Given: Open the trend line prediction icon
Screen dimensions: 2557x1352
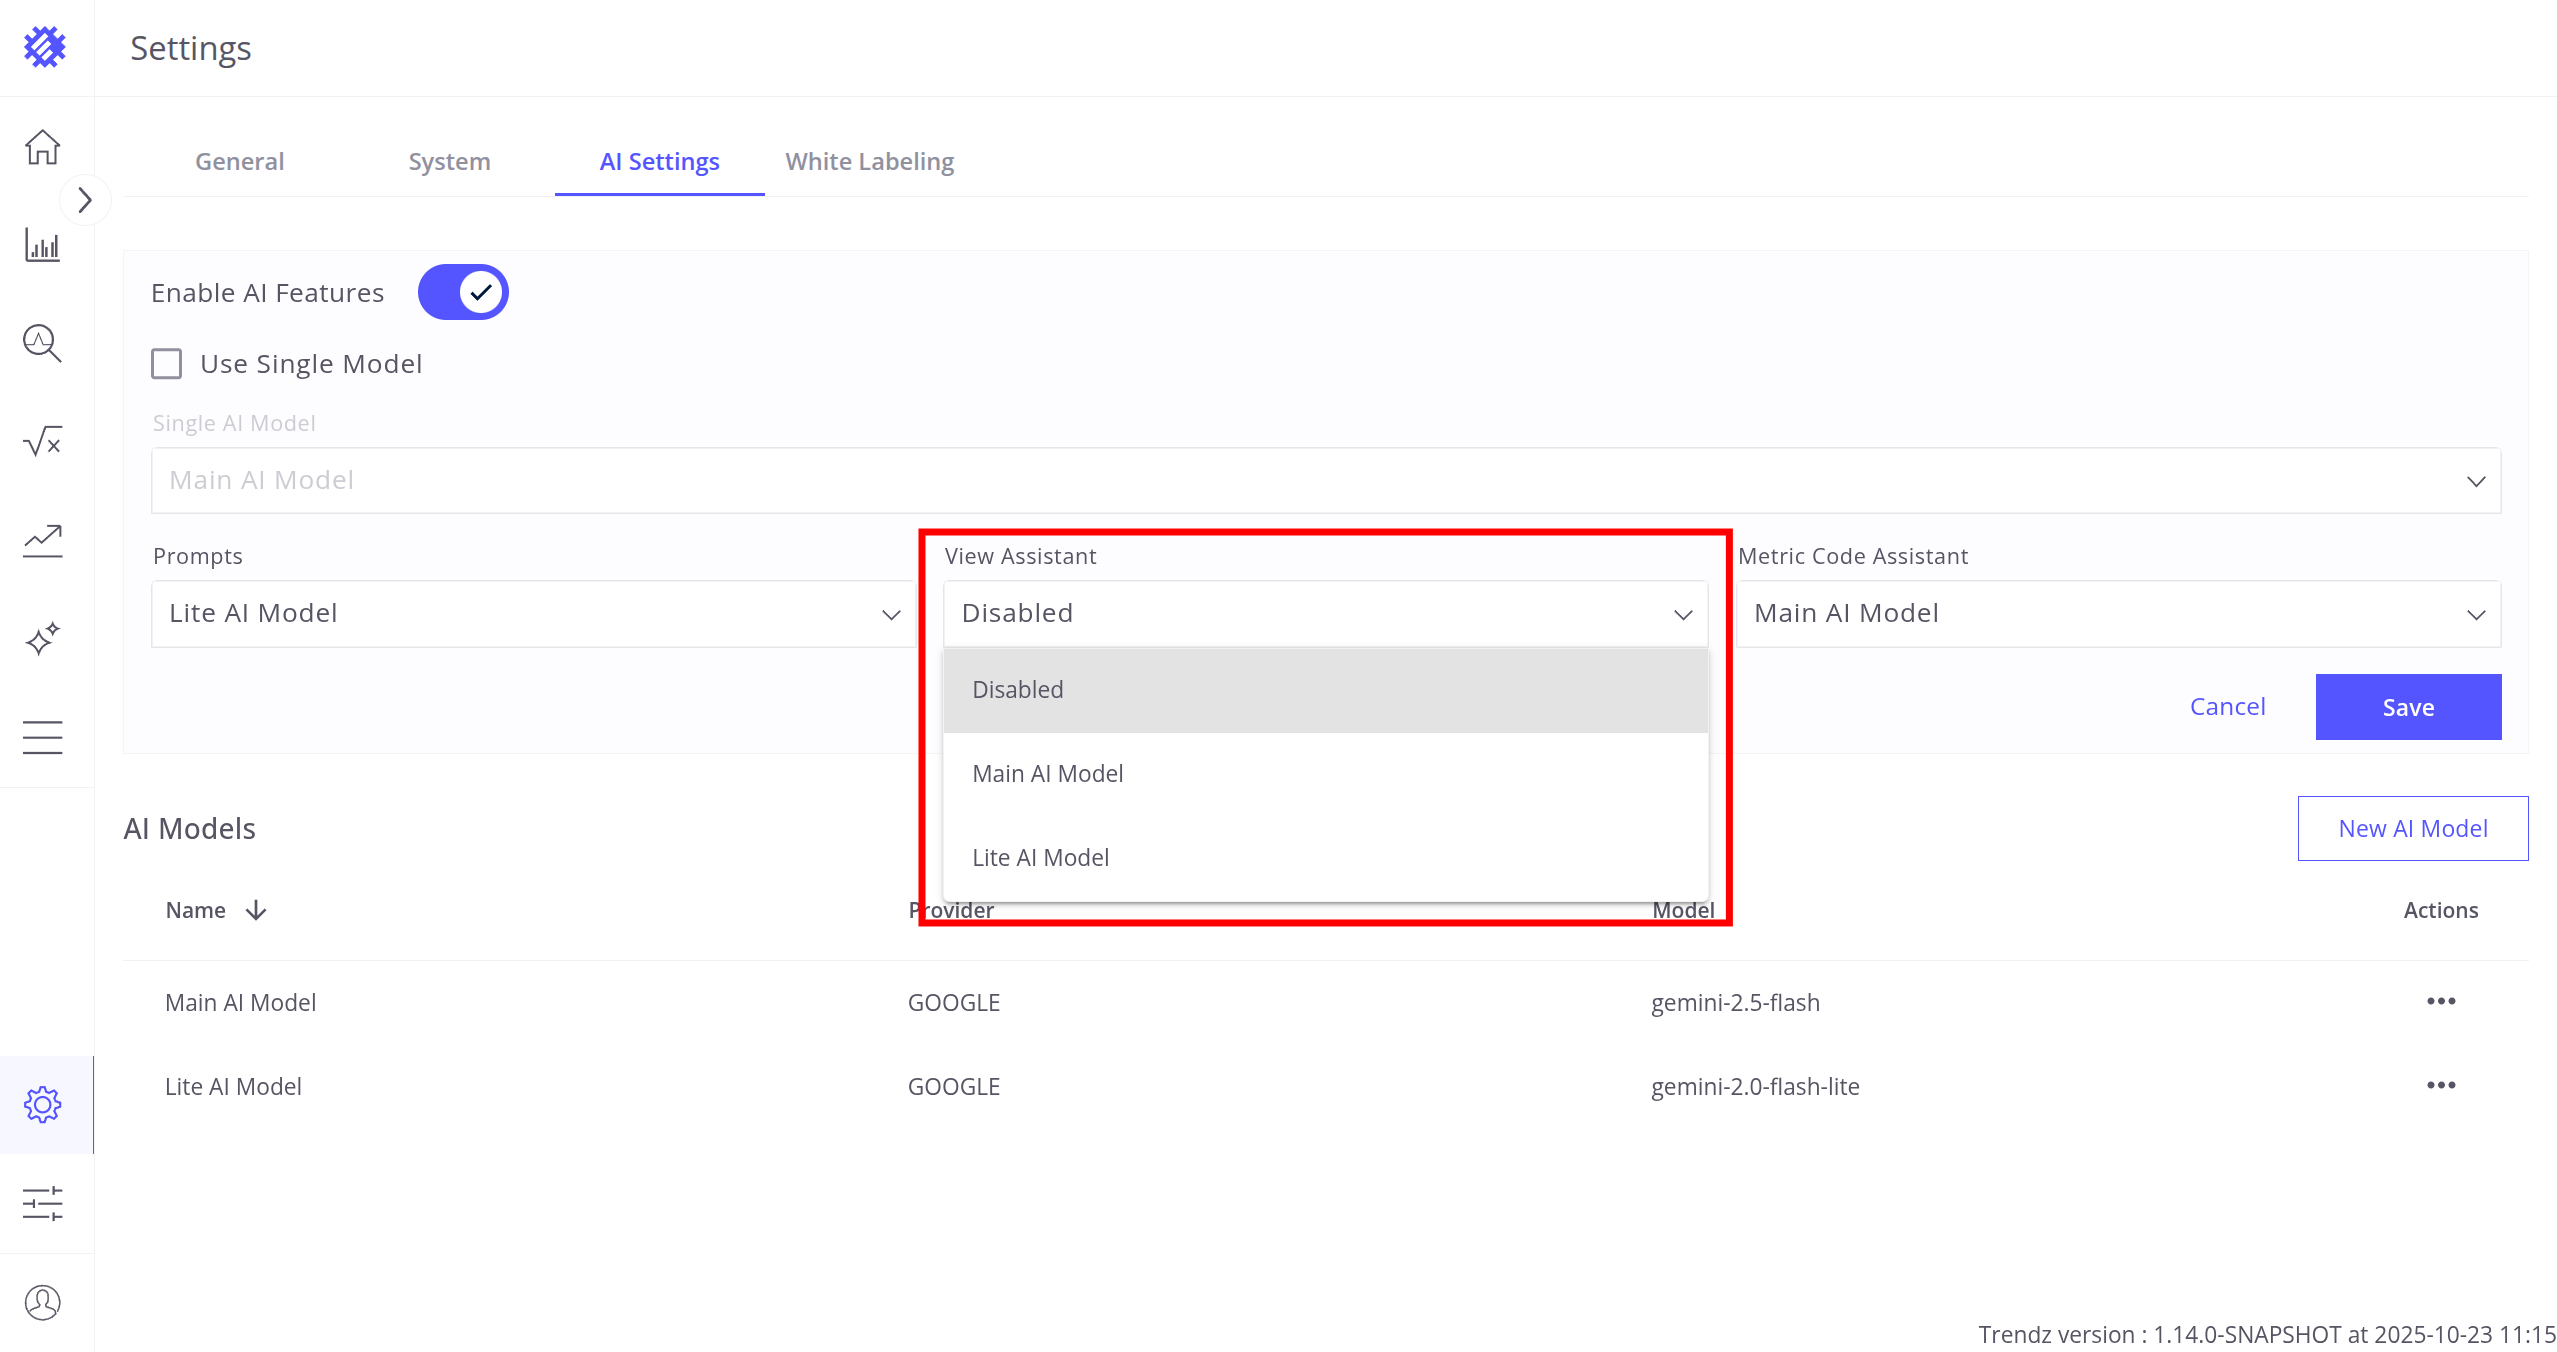Looking at the screenshot, I should tap(42, 540).
